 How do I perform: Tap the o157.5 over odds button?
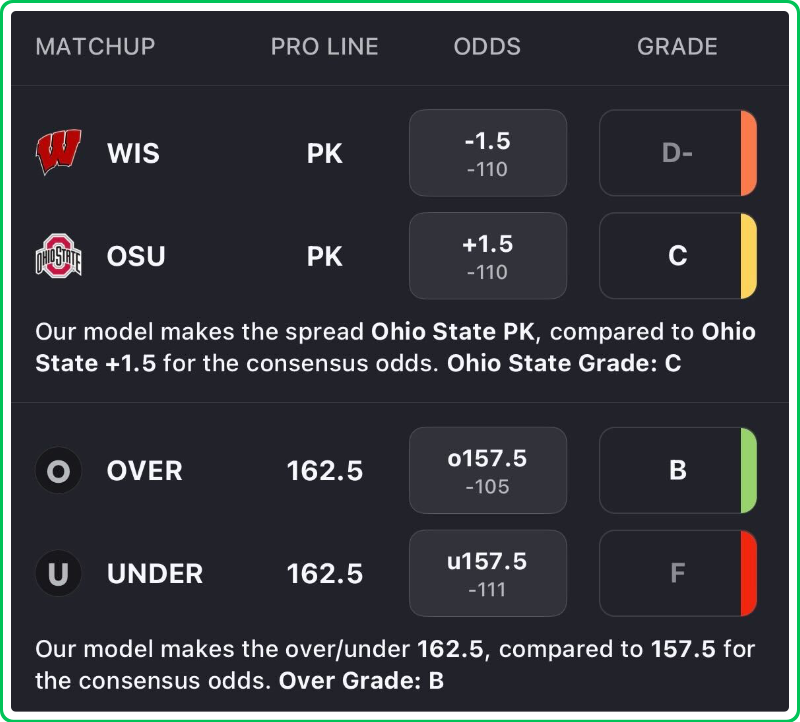click(x=488, y=470)
